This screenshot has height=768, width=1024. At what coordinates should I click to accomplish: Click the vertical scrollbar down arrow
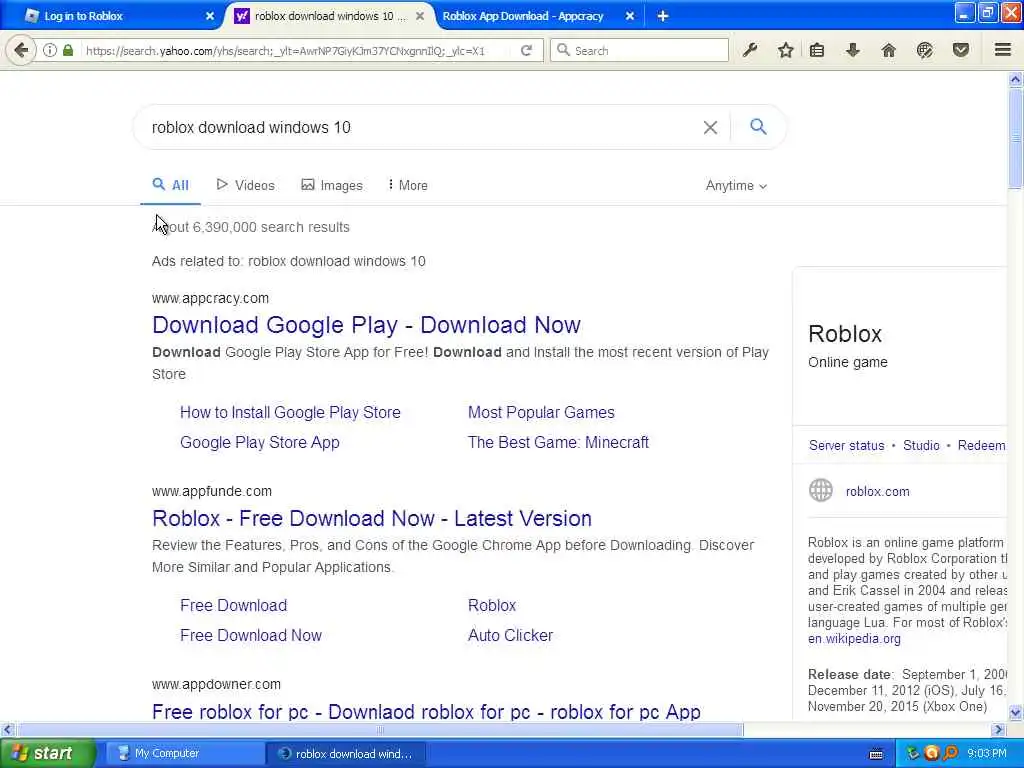(x=1015, y=712)
